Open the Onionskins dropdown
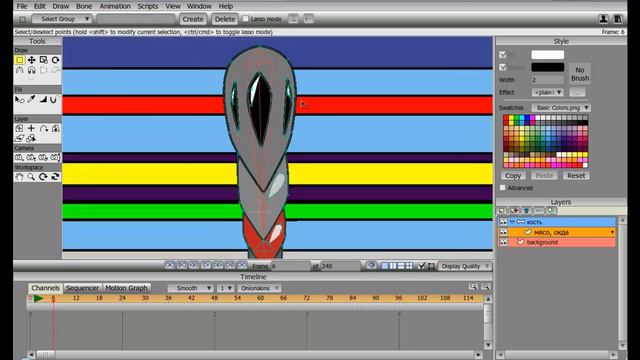The height and width of the screenshot is (360, 640). [x=259, y=288]
